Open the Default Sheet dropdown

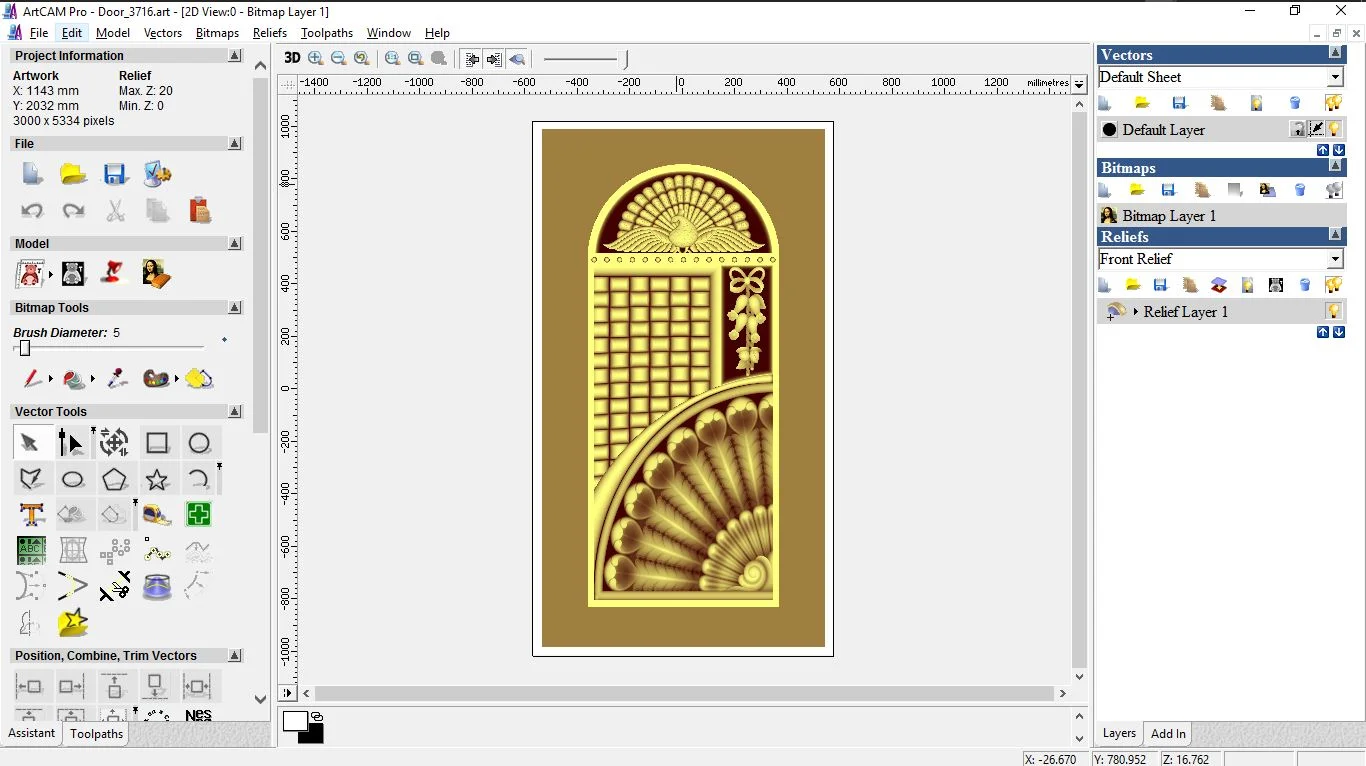tap(1335, 77)
